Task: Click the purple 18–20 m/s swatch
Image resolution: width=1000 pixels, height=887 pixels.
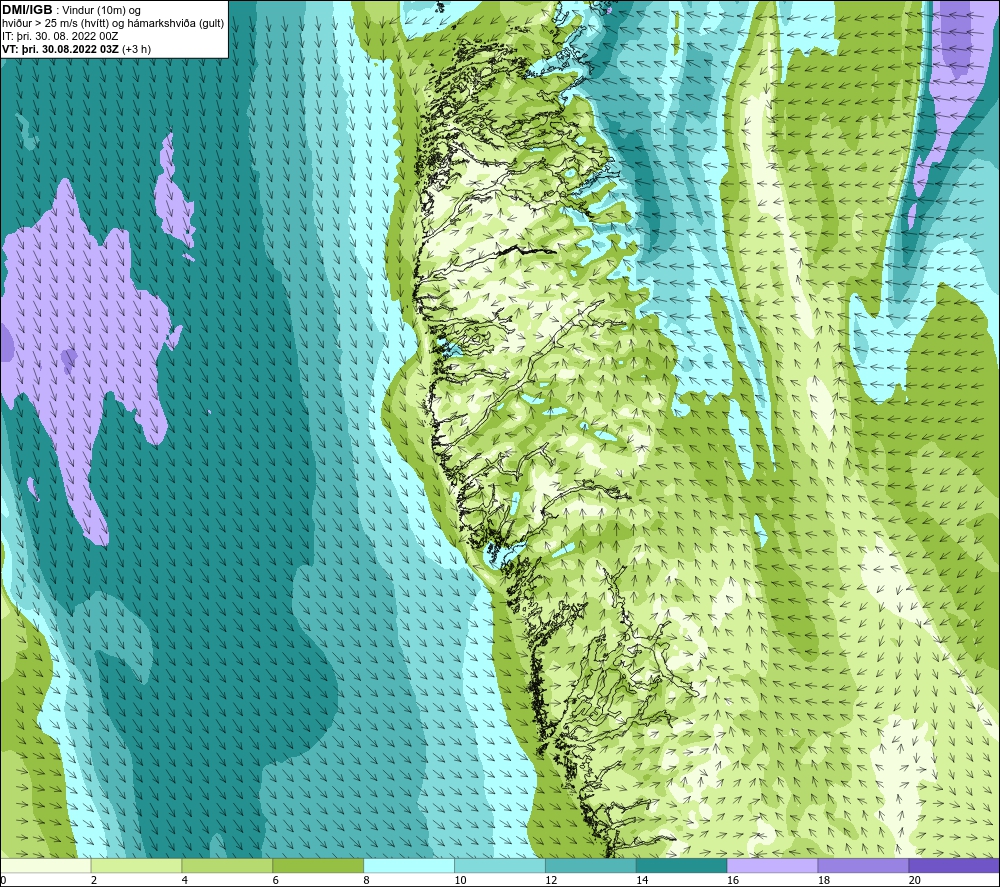Action: 863,865
